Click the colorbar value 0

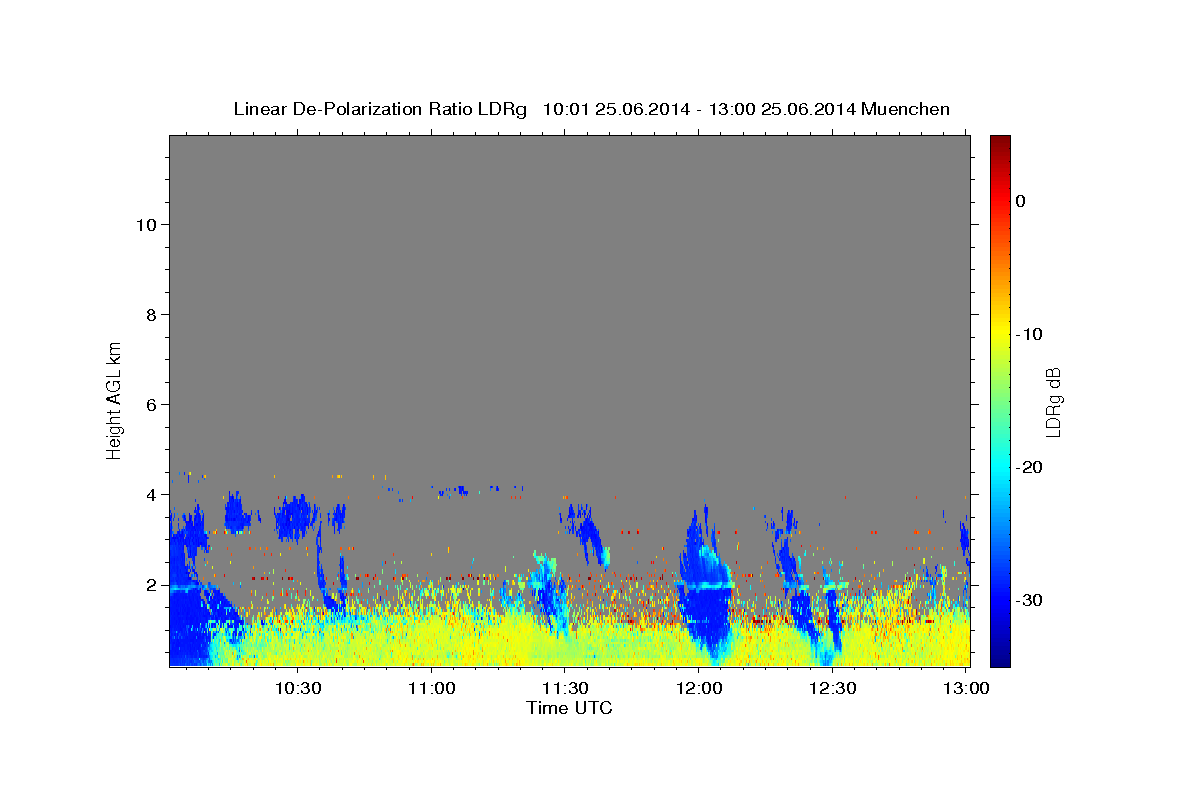[x=1021, y=201]
